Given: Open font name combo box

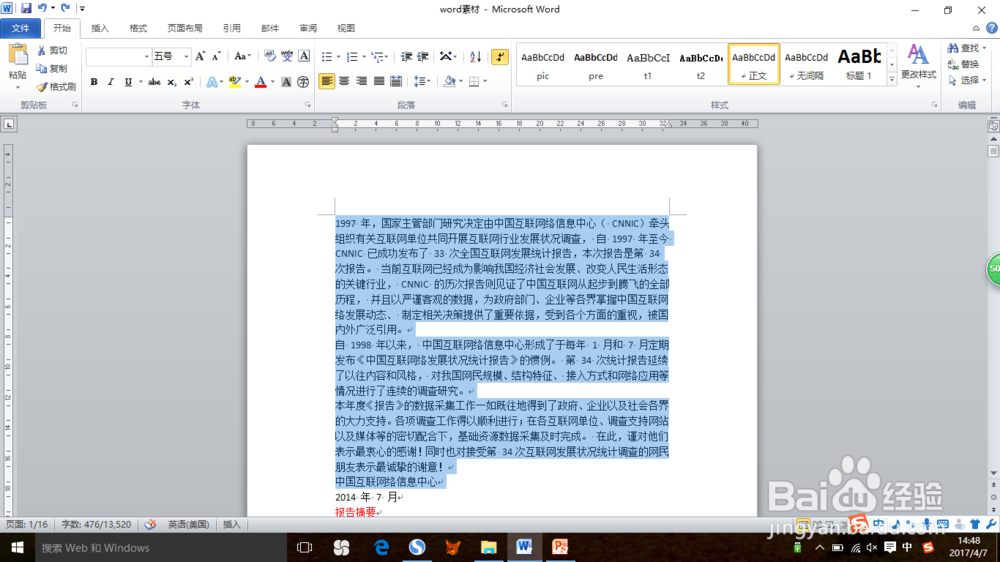Looking at the screenshot, I should pyautogui.click(x=118, y=57).
